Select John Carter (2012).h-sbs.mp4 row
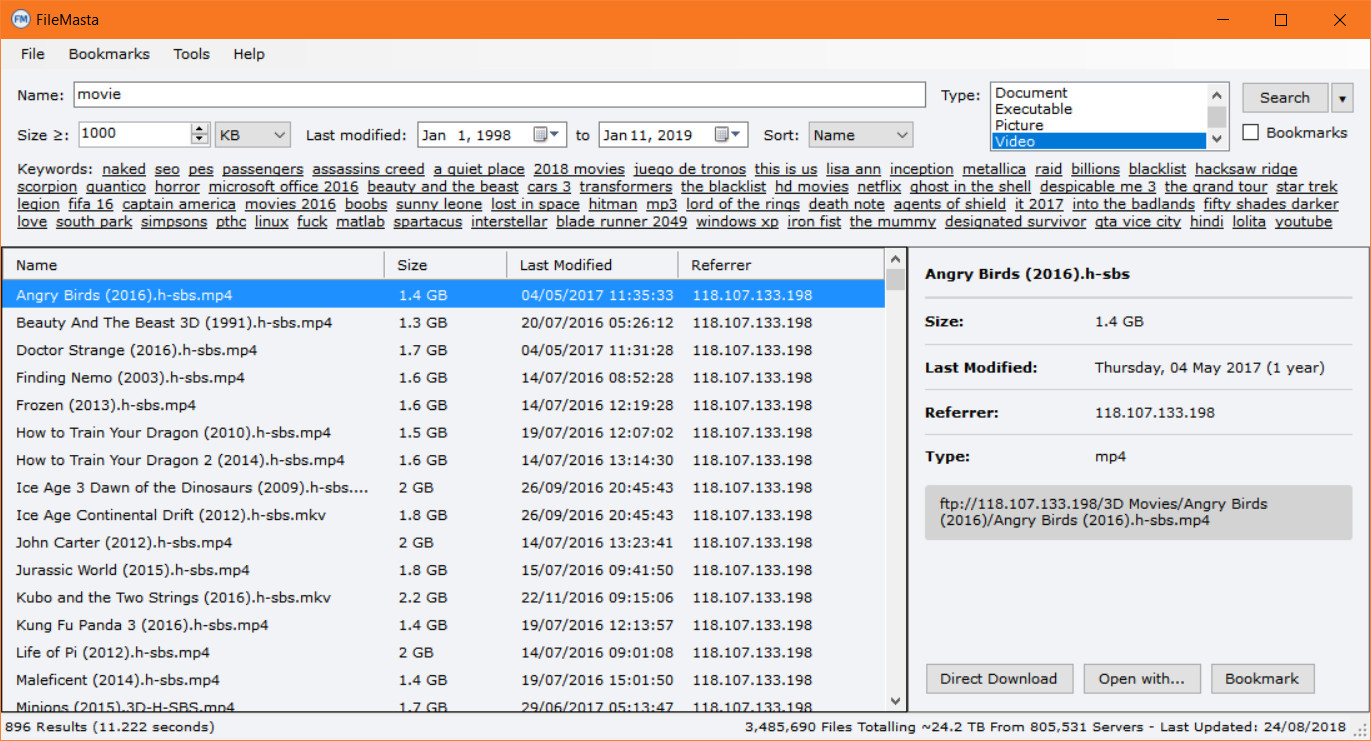 pos(443,543)
